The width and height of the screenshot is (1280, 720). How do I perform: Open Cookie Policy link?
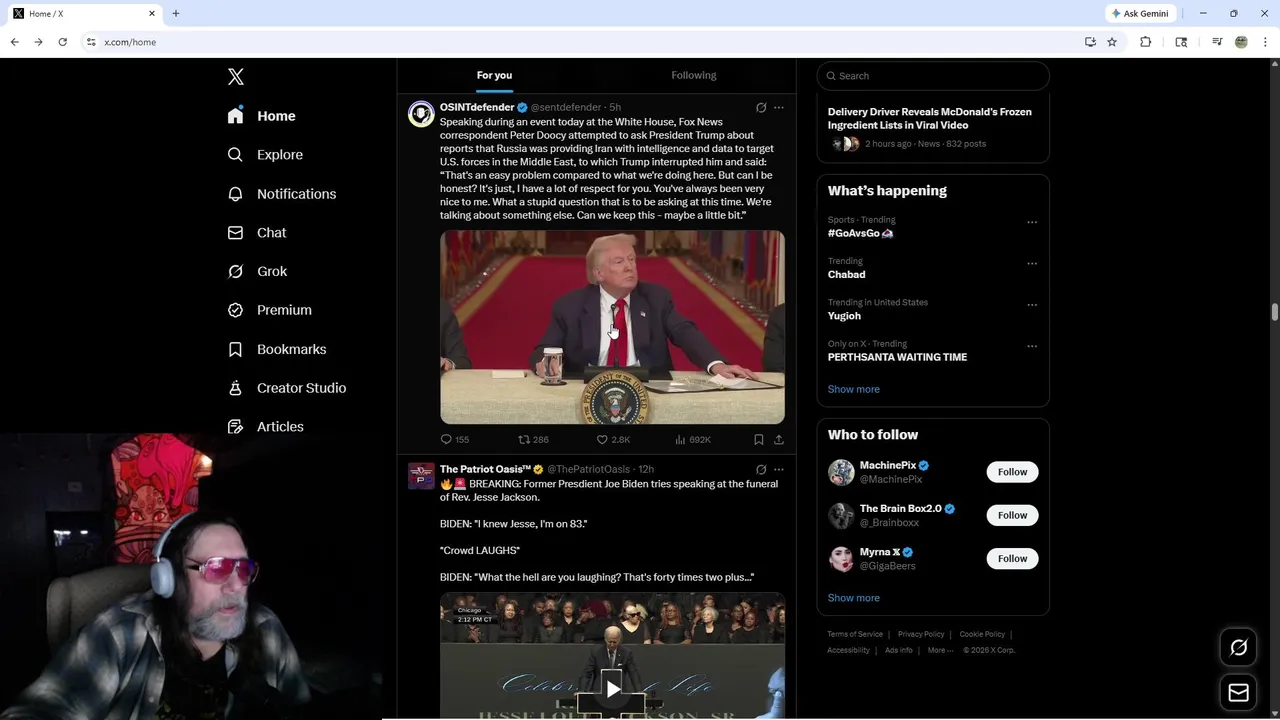coord(982,634)
